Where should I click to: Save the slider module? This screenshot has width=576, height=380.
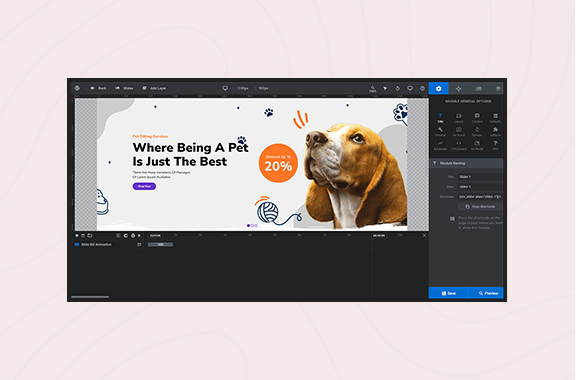click(449, 293)
